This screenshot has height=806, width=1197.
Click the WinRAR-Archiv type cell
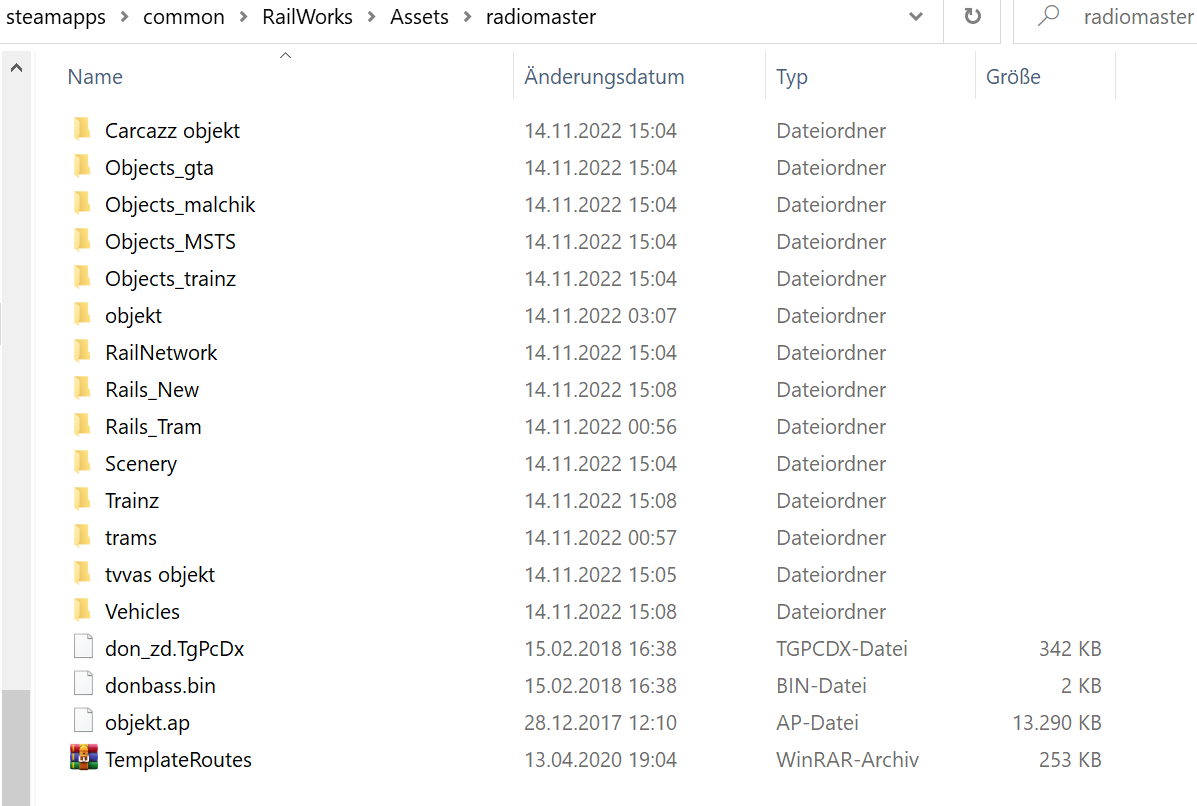tap(847, 759)
